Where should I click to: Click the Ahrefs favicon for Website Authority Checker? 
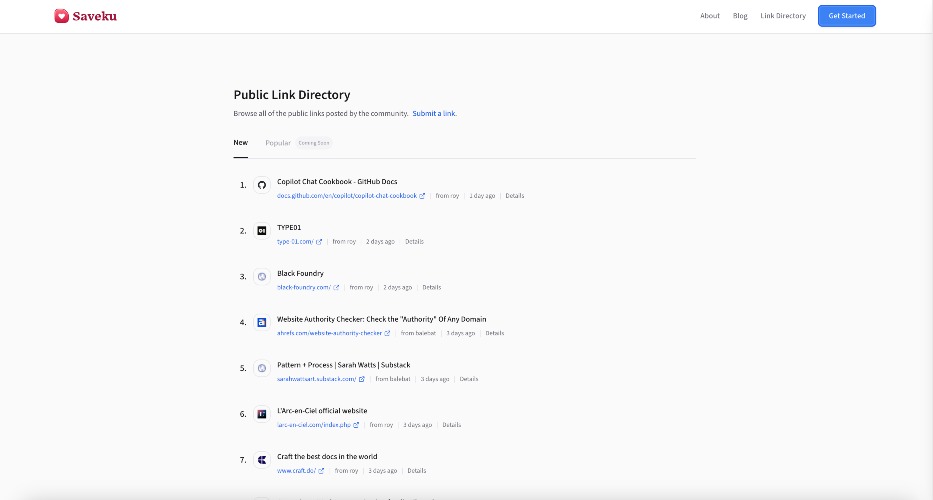pyautogui.click(x=262, y=323)
